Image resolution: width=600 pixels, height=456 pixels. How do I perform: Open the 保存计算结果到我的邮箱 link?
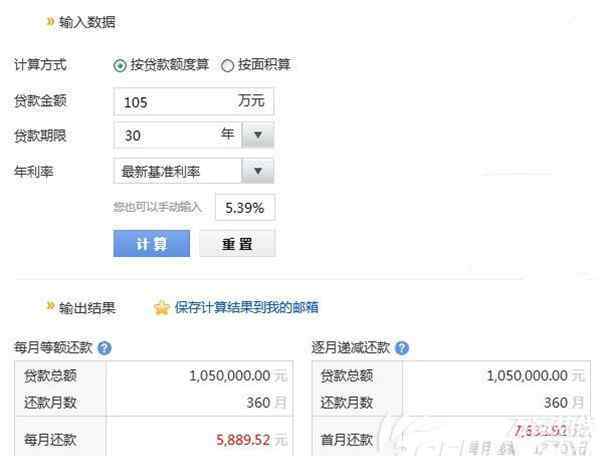point(246,308)
